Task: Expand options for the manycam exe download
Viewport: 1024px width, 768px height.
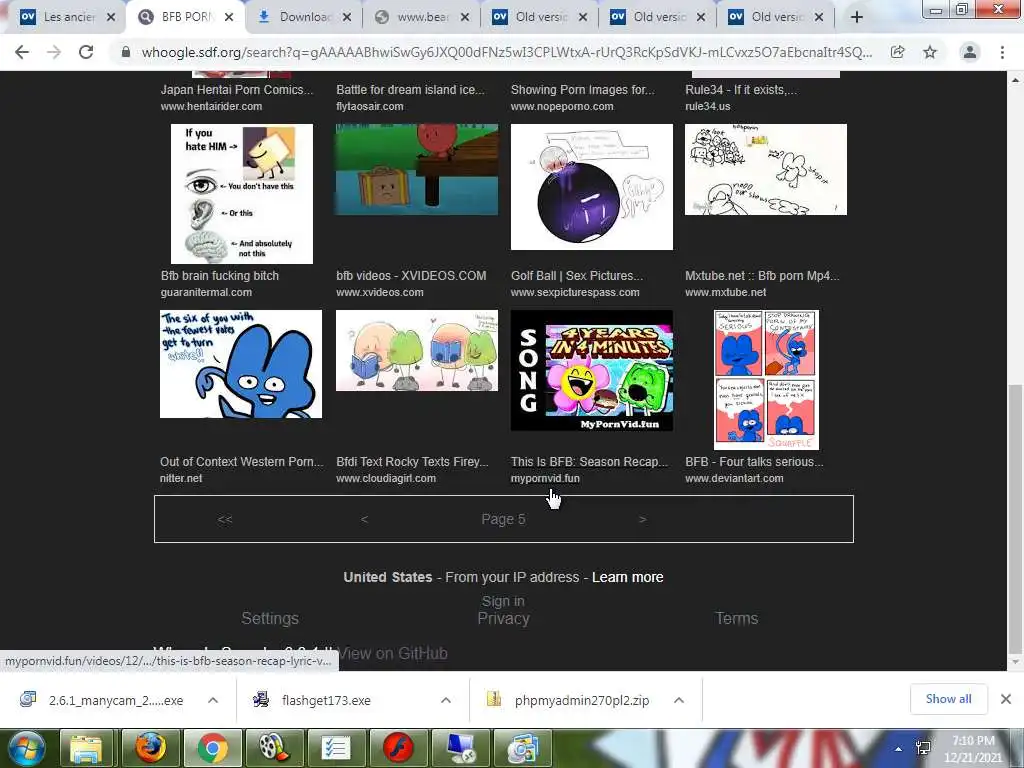Action: point(213,700)
